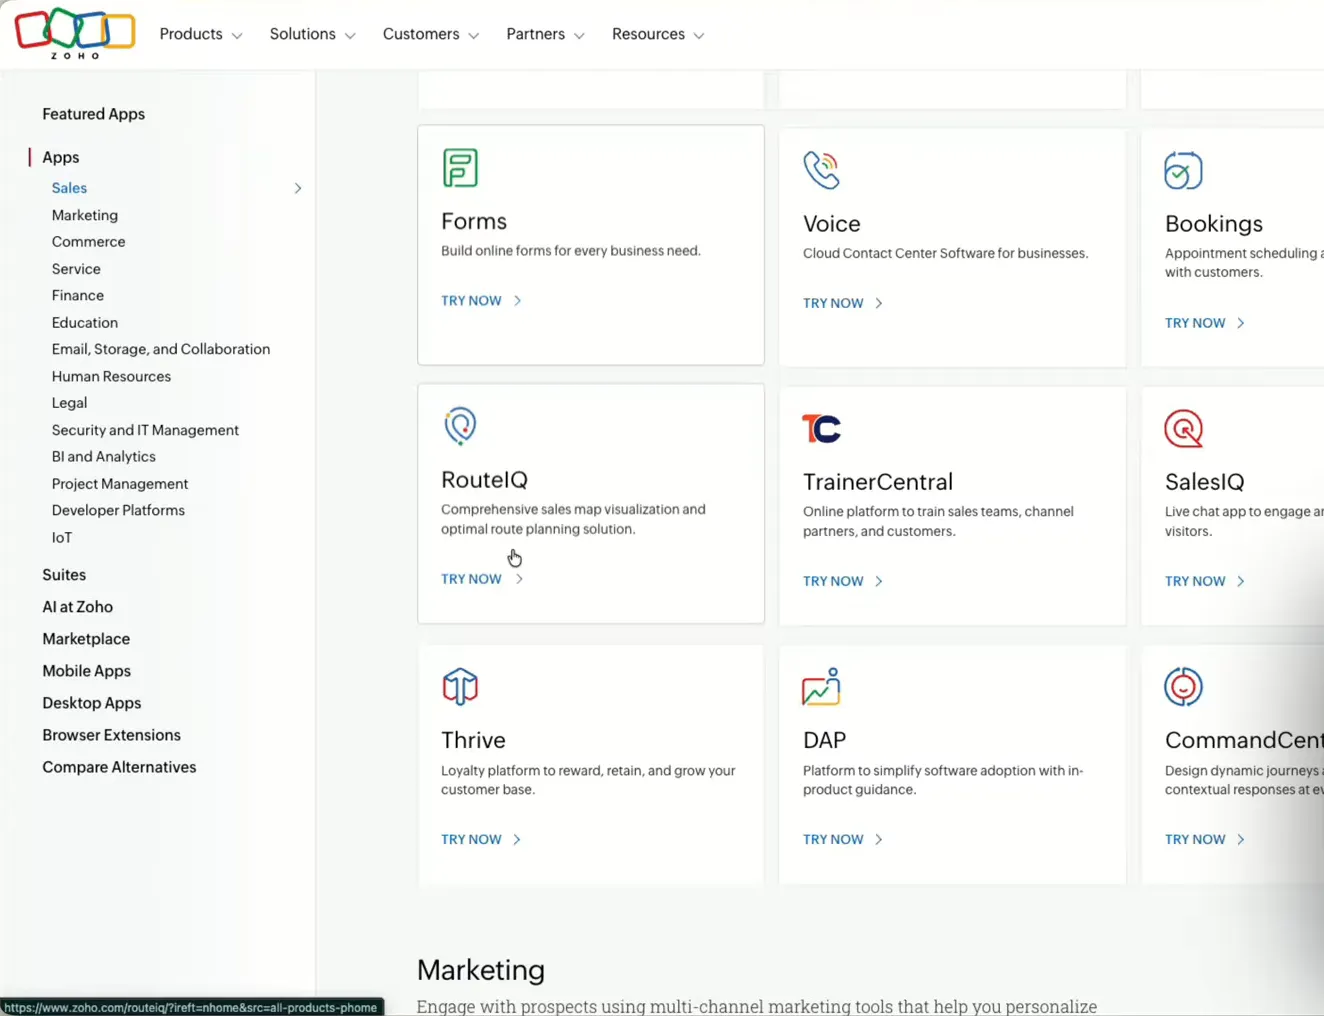Viewport: 1324px width, 1016px height.
Task: Click Try Now under Thrive
Action: point(481,839)
